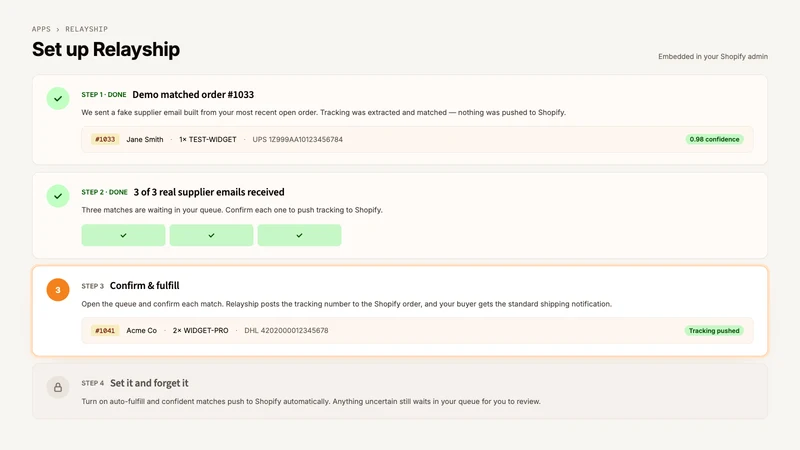
Task: Click the Embedded in your Shopify admin note
Action: (713, 57)
